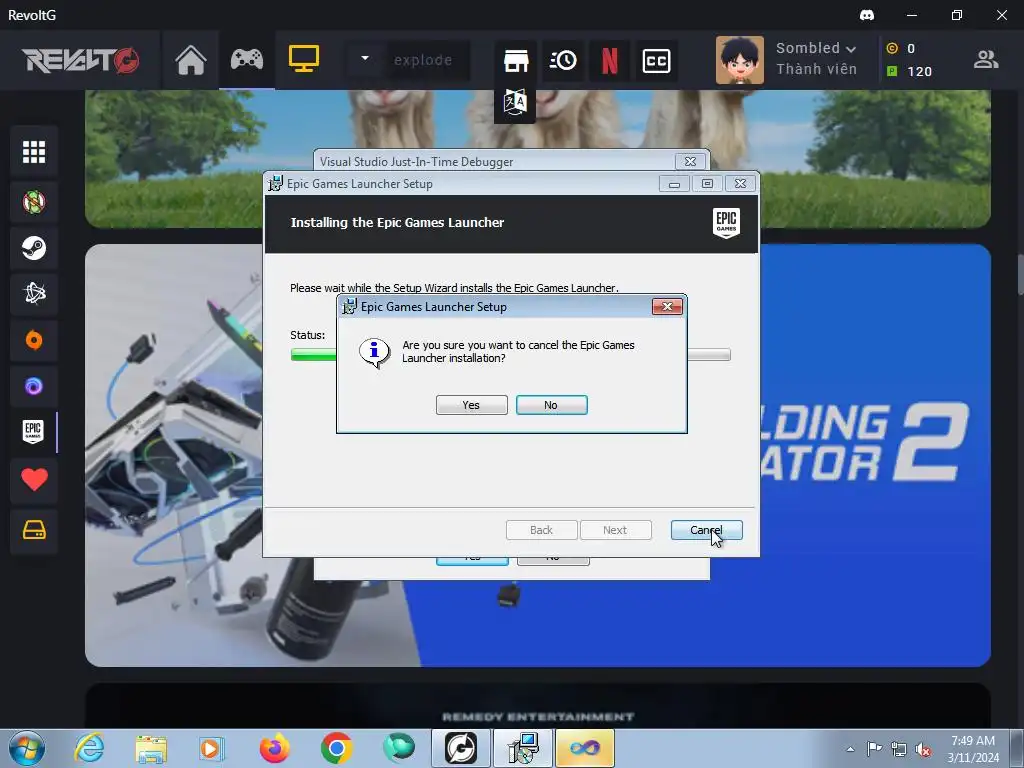Open the yellow drive storage sidebar icon
1024x768 pixels.
[34, 530]
